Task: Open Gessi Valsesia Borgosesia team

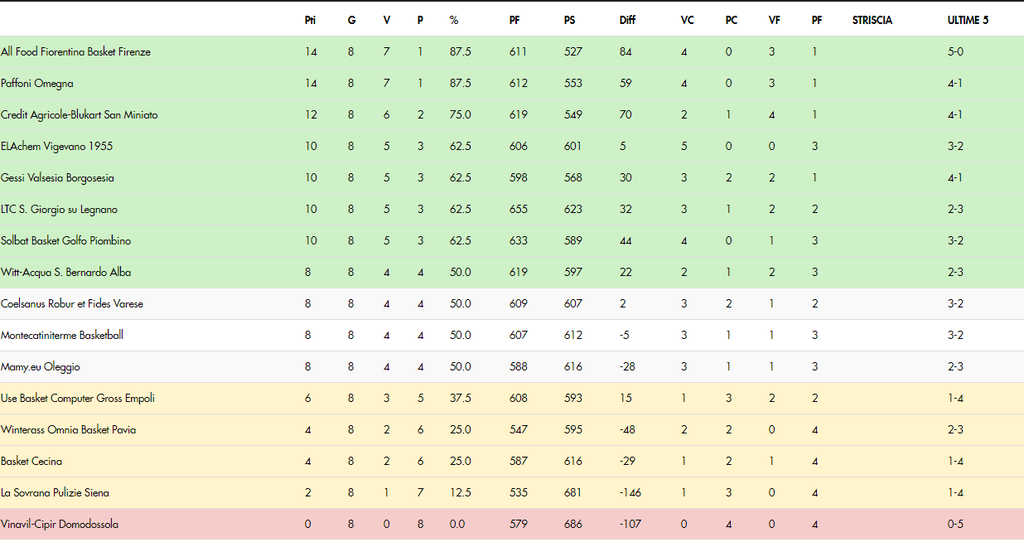Action: (57, 178)
